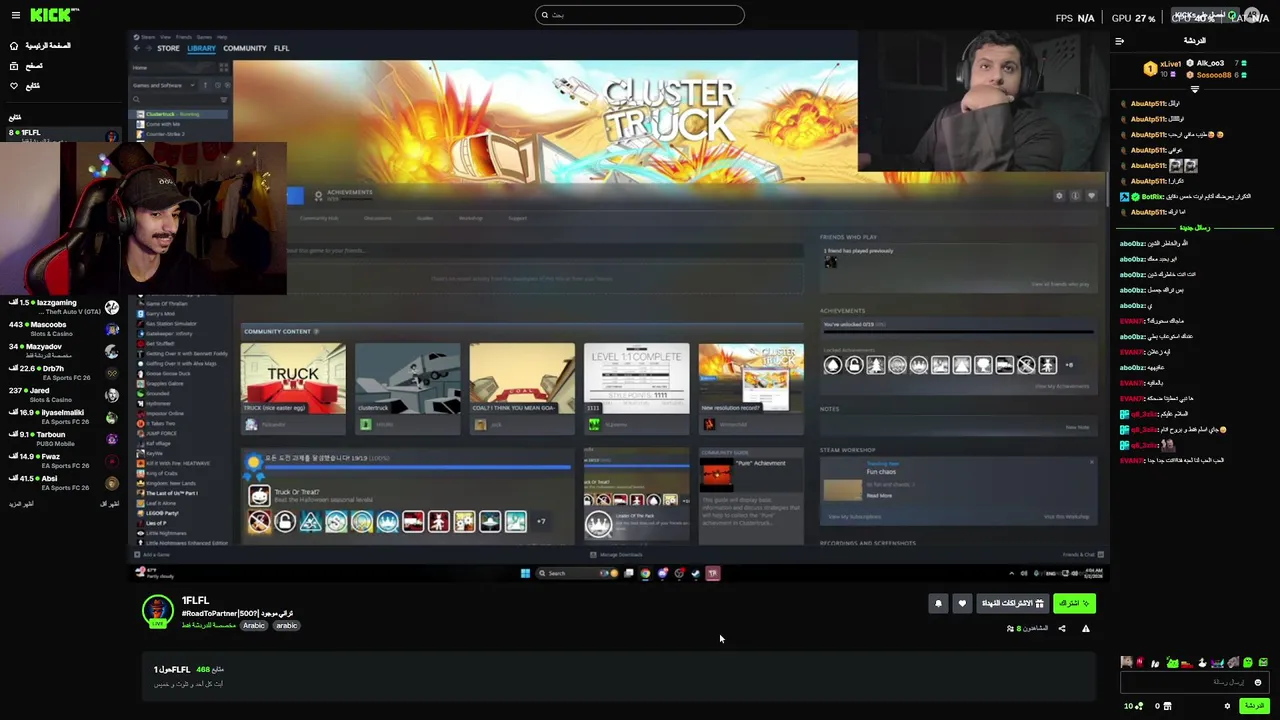Select Counter-Strike 2 in Steam library list
Screen dimensions: 1280x720
click(x=167, y=134)
